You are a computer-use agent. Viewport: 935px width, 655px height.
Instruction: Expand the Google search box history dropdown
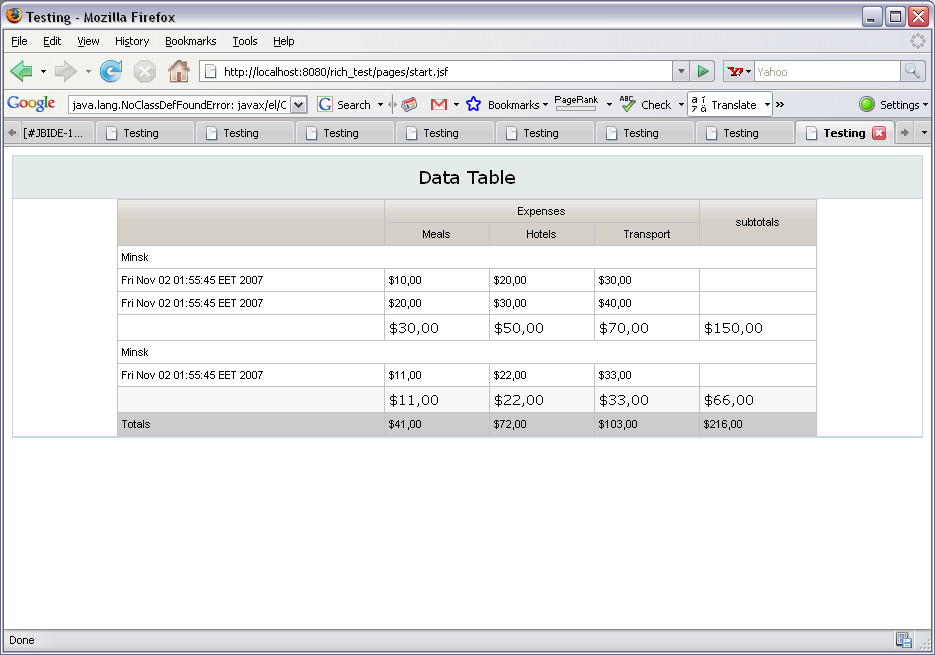pyautogui.click(x=299, y=105)
